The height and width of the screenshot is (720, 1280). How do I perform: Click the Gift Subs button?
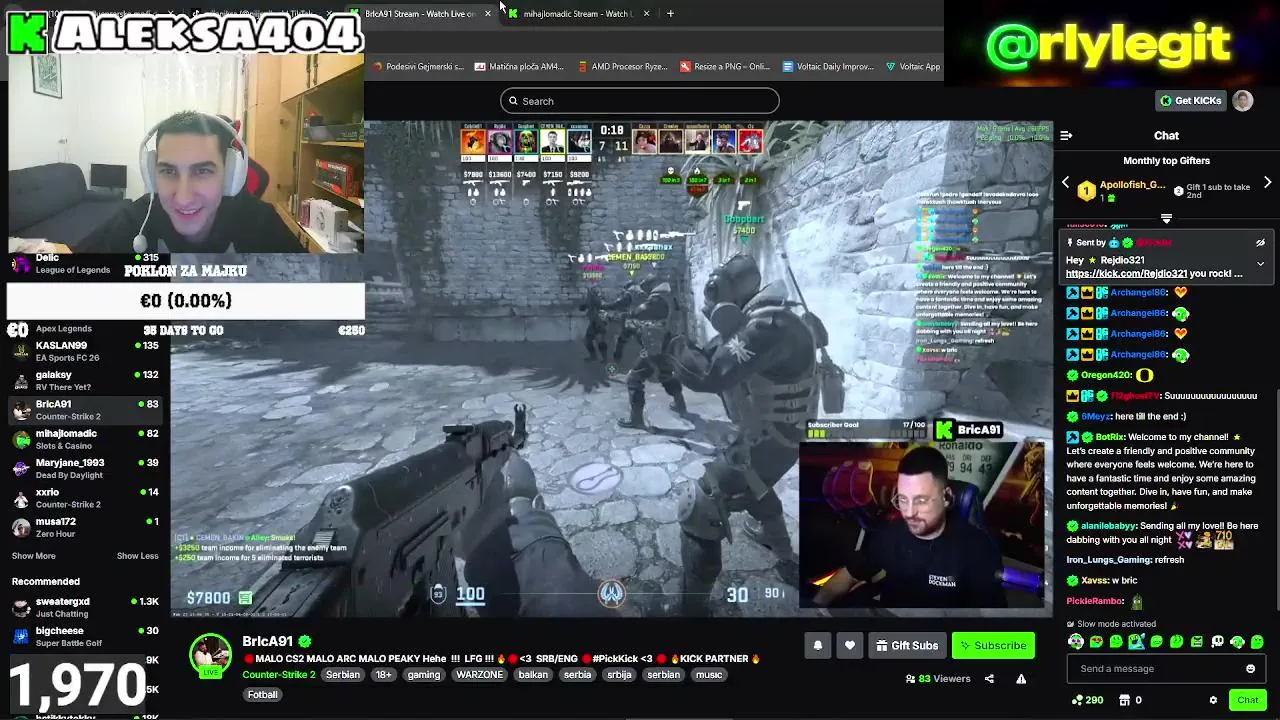(x=906, y=646)
